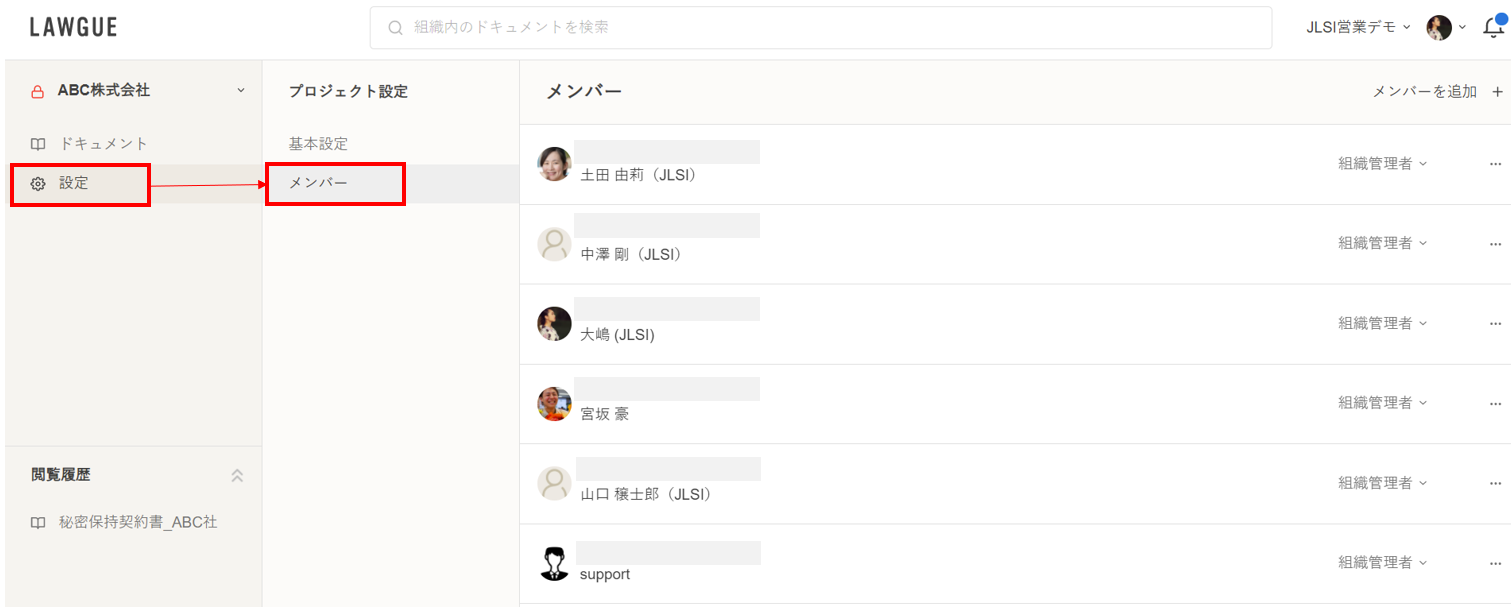This screenshot has height=614, width=1511.
Task: Open role dropdown for 山口 穣士郎
Action: (1382, 483)
